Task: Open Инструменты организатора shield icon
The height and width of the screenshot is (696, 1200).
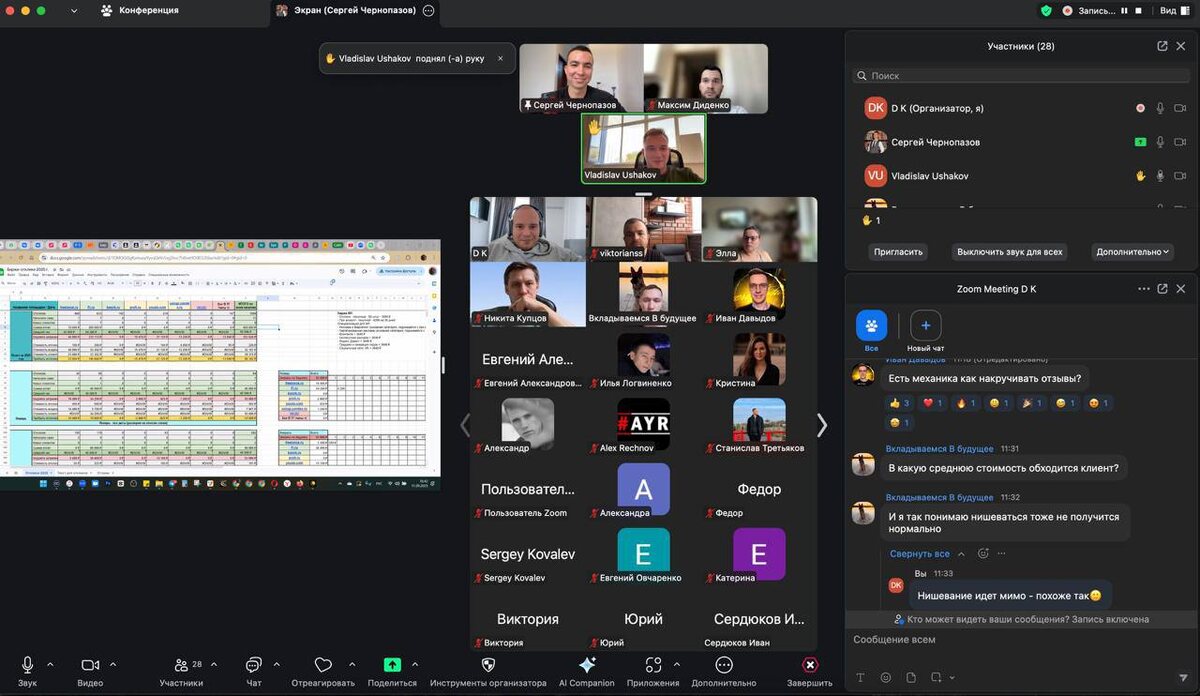Action: (488, 664)
